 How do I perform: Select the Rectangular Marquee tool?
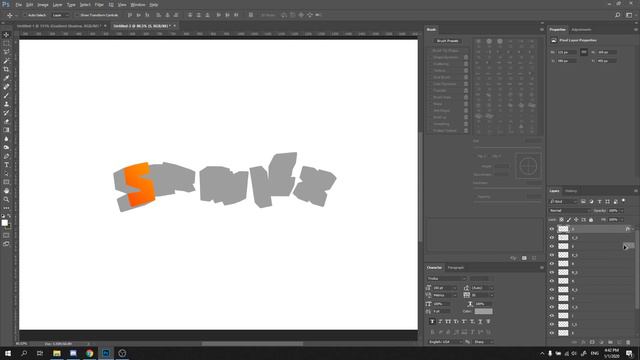(x=6, y=44)
